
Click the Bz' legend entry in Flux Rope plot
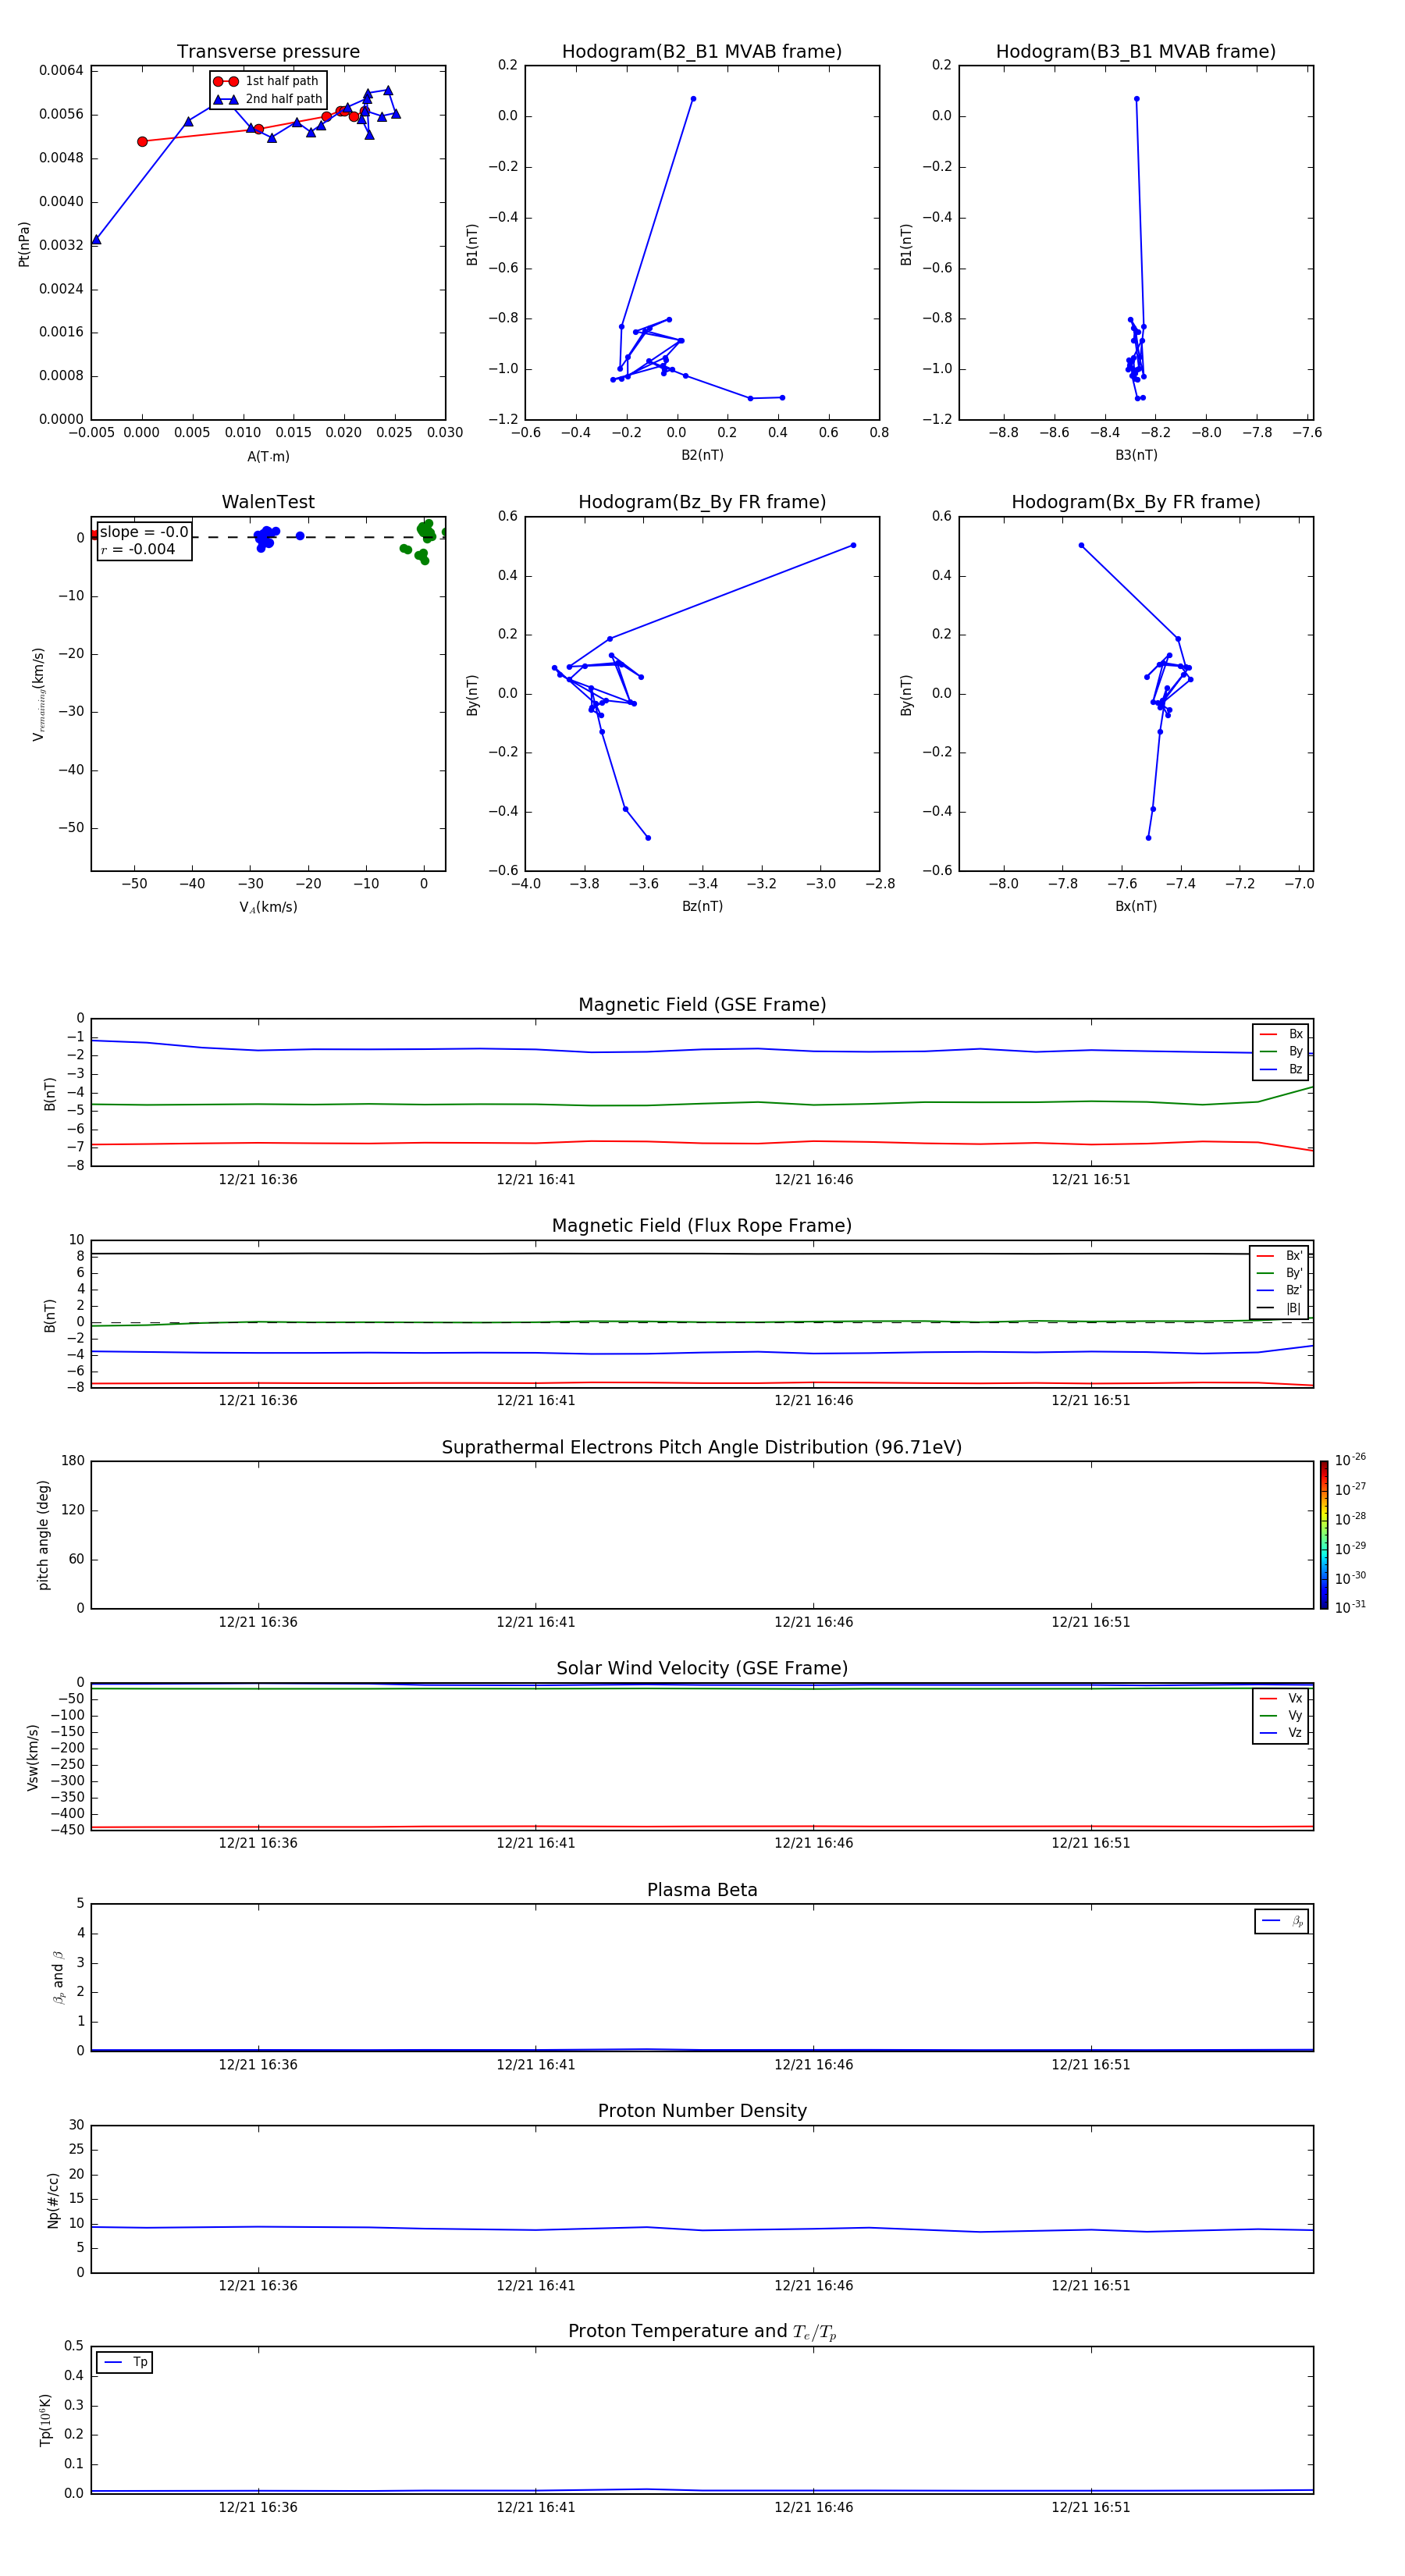click(1279, 1291)
